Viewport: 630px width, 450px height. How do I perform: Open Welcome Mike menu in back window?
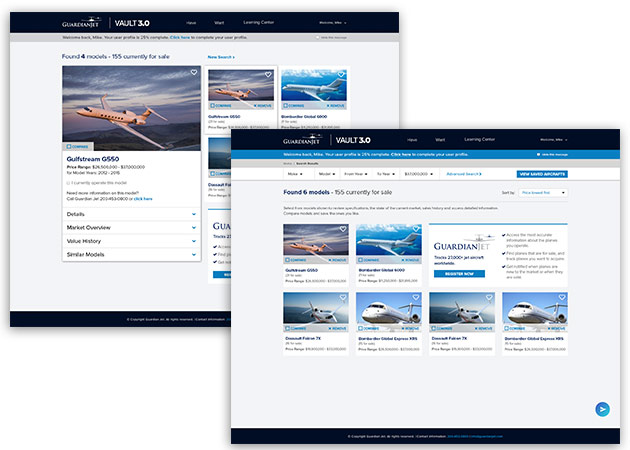point(332,23)
